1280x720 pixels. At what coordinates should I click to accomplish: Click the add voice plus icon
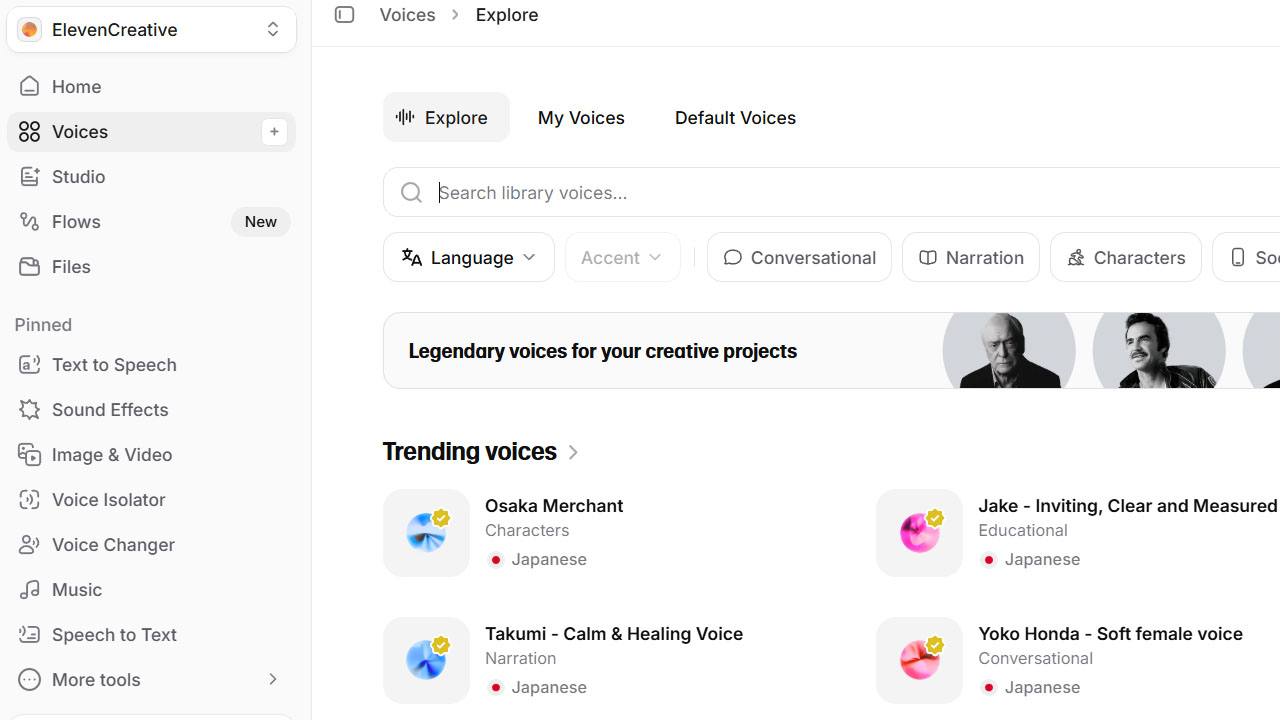[x=274, y=131]
